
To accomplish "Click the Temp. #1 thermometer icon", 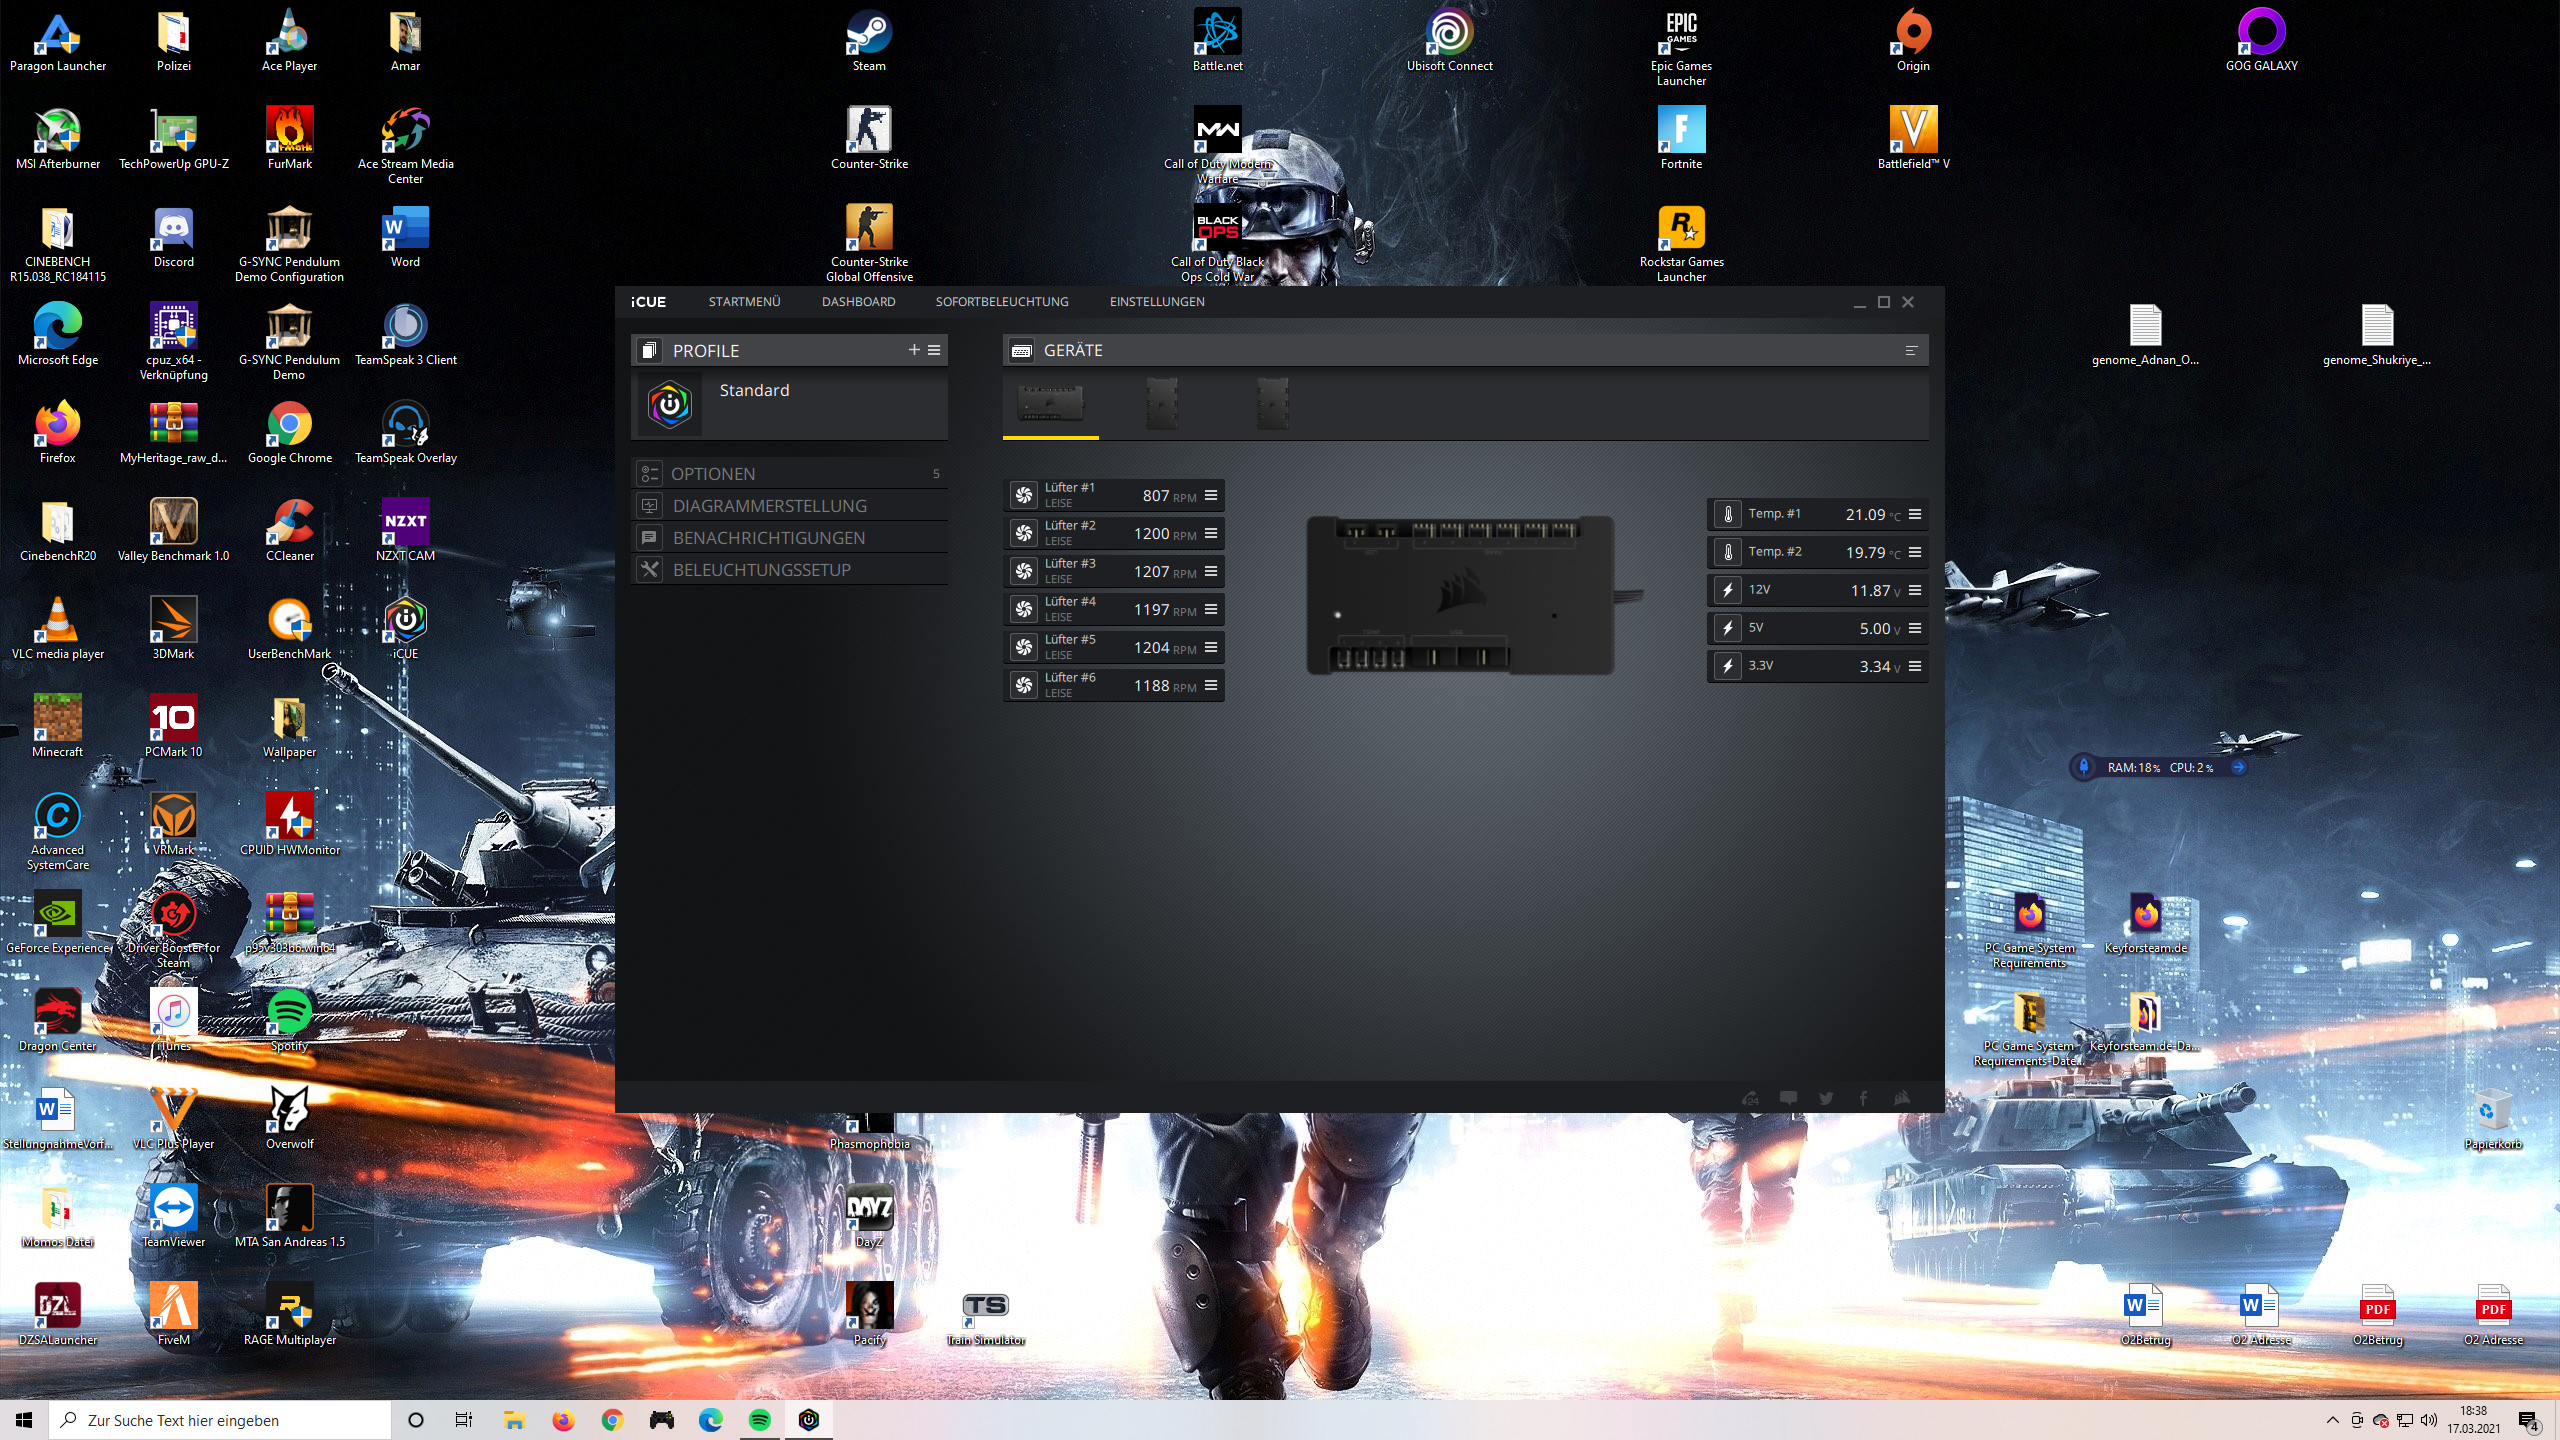I will click(1727, 514).
